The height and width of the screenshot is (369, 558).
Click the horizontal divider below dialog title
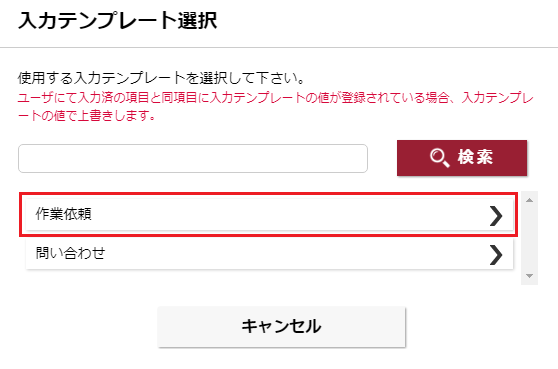click(x=279, y=47)
